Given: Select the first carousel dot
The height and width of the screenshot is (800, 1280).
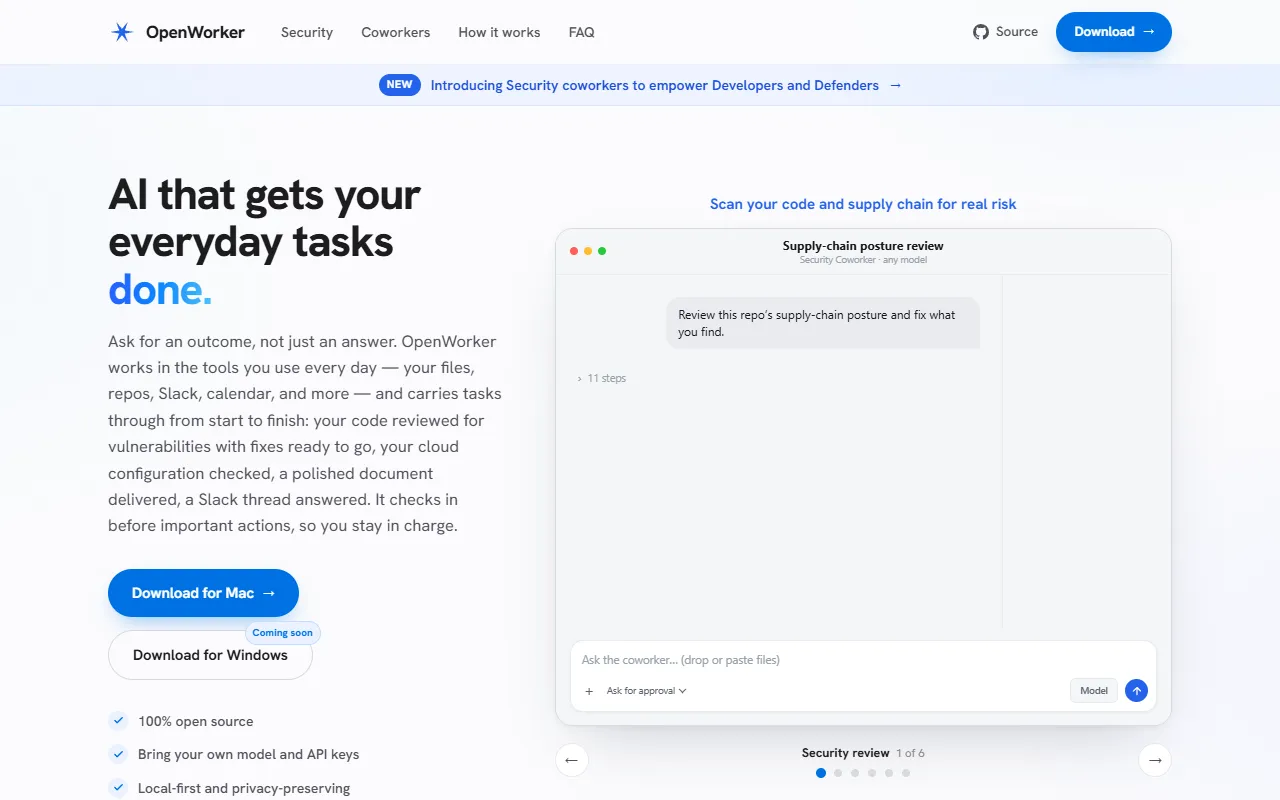Looking at the screenshot, I should (821, 773).
